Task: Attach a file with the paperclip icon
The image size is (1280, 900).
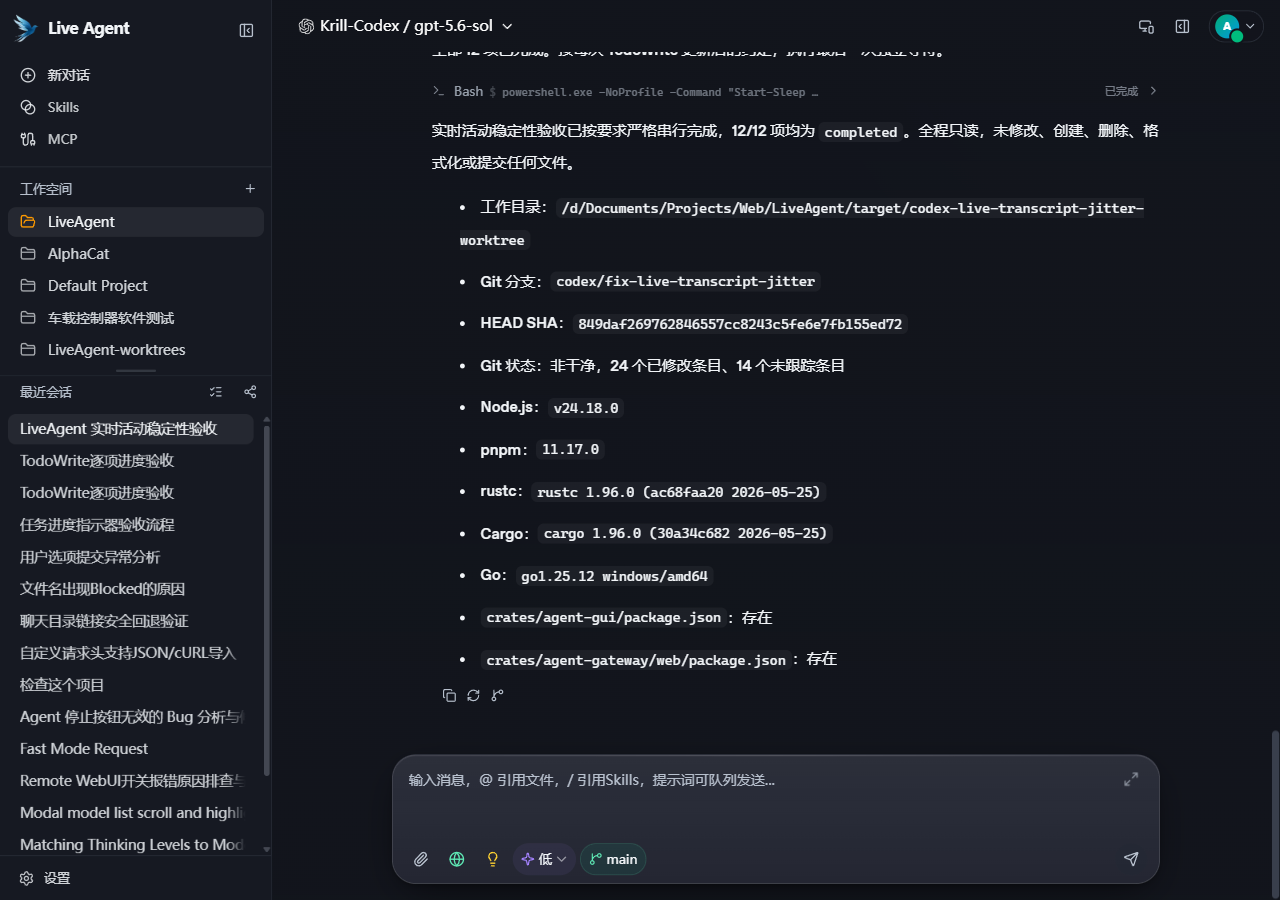Action: tap(421, 859)
